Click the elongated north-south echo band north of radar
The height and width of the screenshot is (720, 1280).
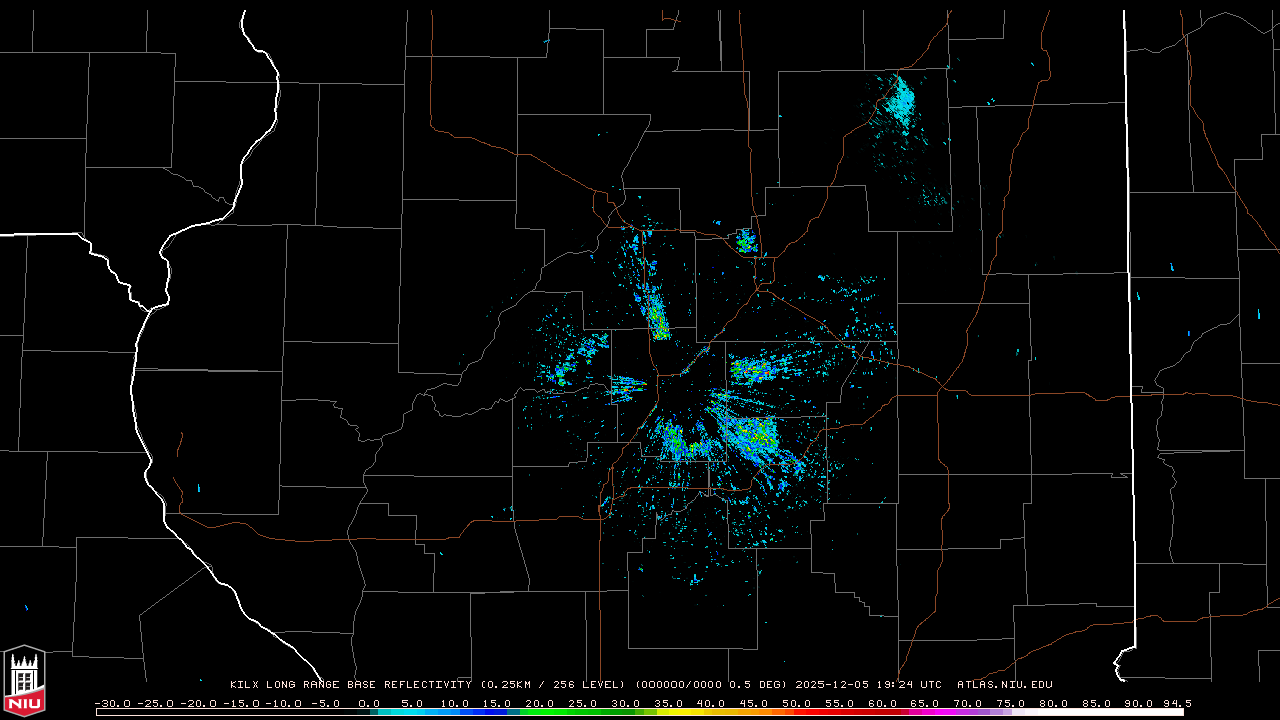(x=655, y=312)
